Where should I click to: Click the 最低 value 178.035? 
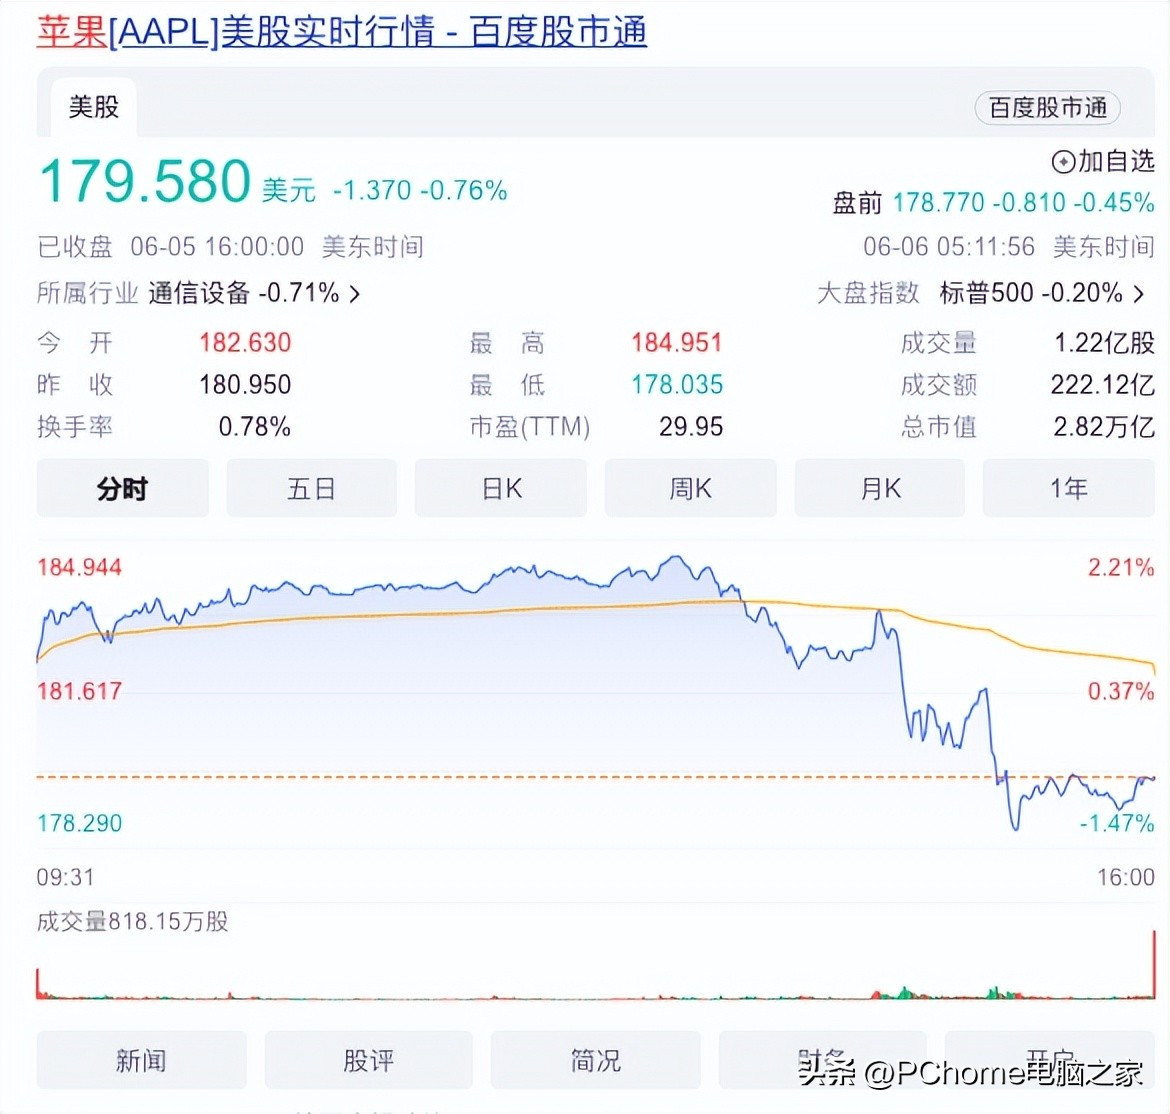pos(677,384)
